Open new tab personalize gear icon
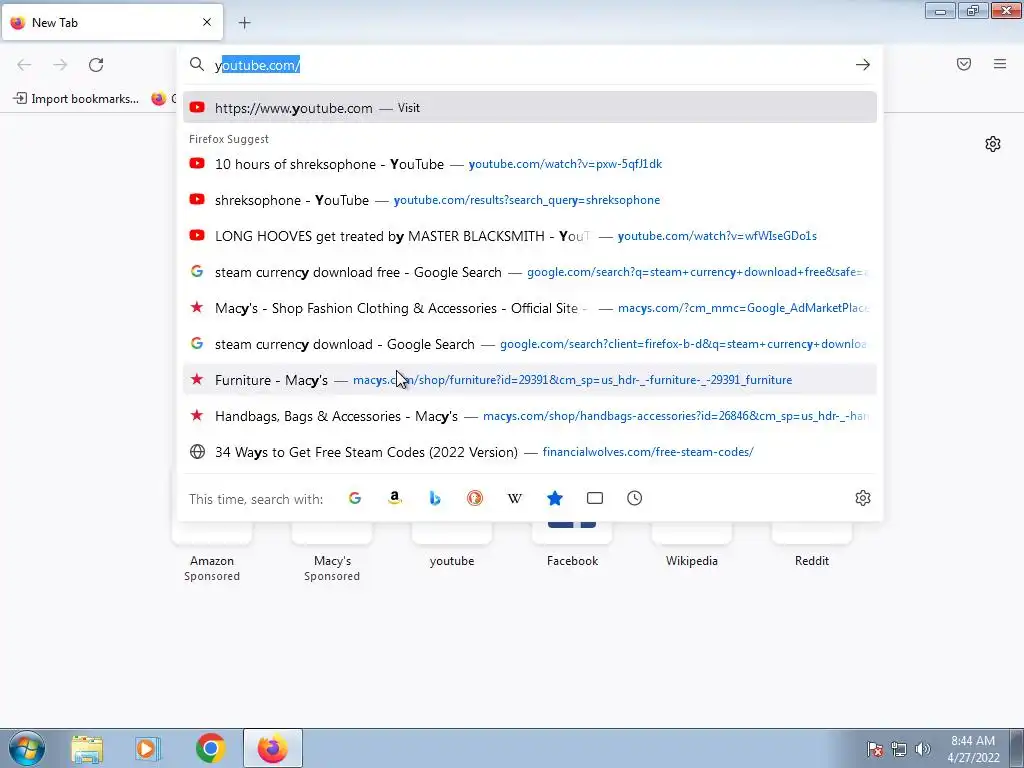Image resolution: width=1024 pixels, height=768 pixels. (x=993, y=144)
